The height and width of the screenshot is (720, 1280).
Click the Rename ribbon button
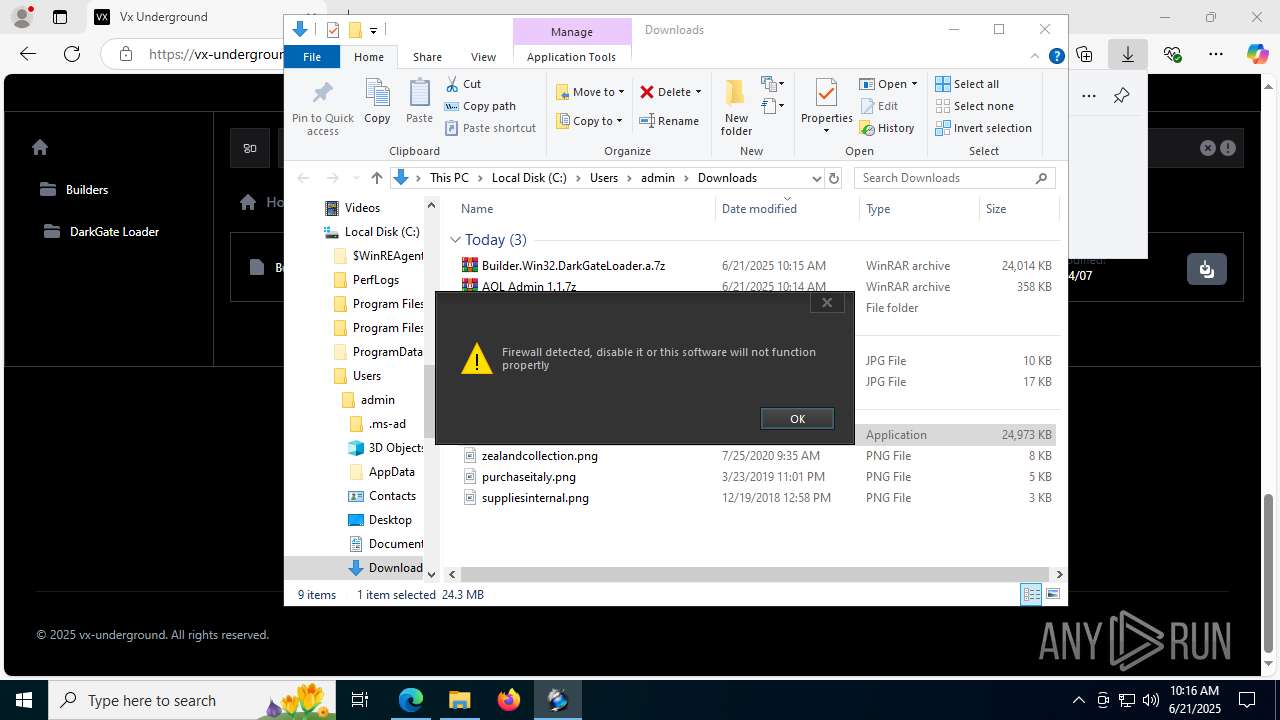click(669, 121)
